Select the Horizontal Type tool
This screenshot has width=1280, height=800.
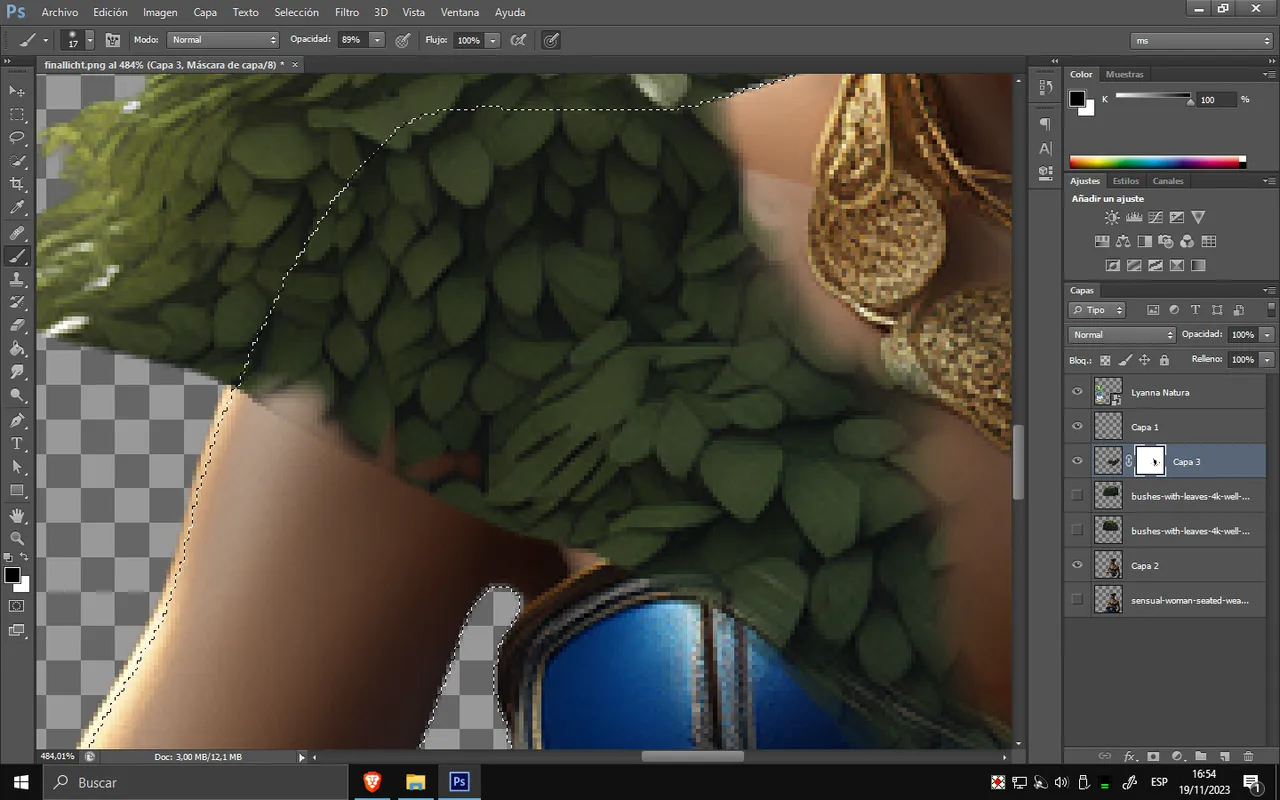coord(17,443)
